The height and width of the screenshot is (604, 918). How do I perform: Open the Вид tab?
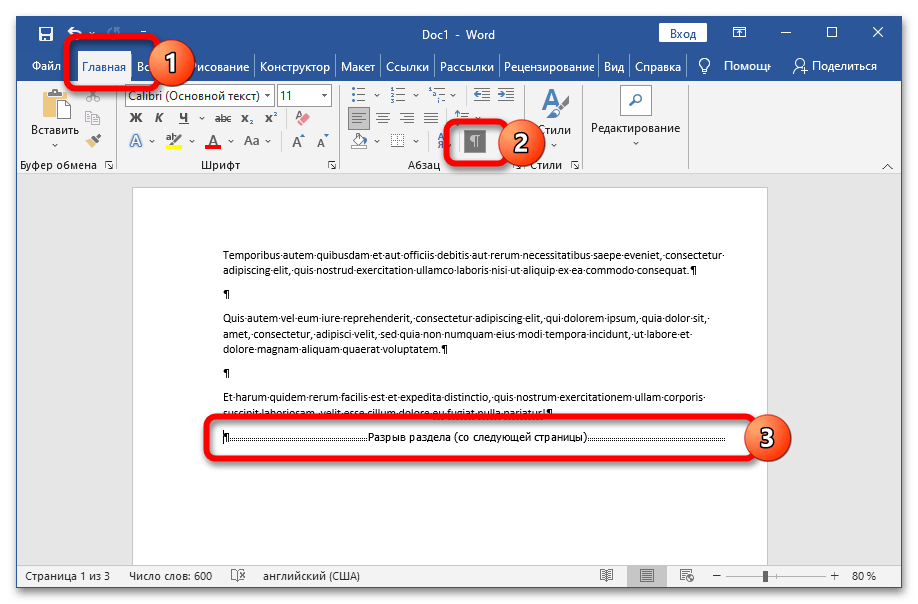pos(614,67)
